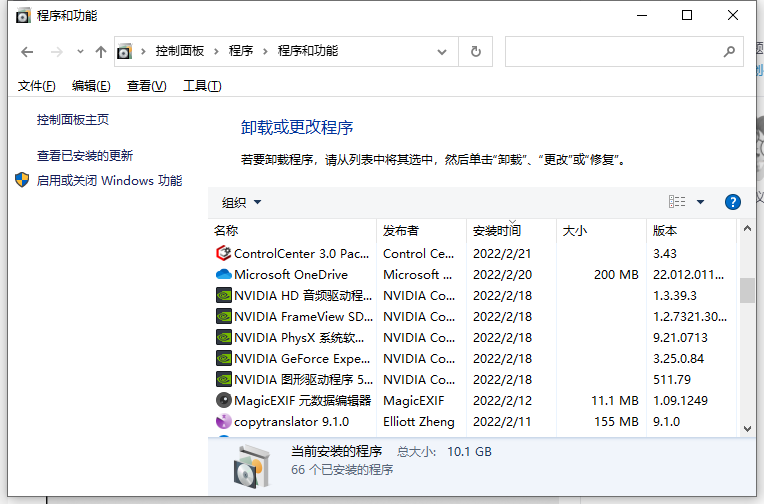Click version 511.79 cell
764x504 pixels.
672,379
